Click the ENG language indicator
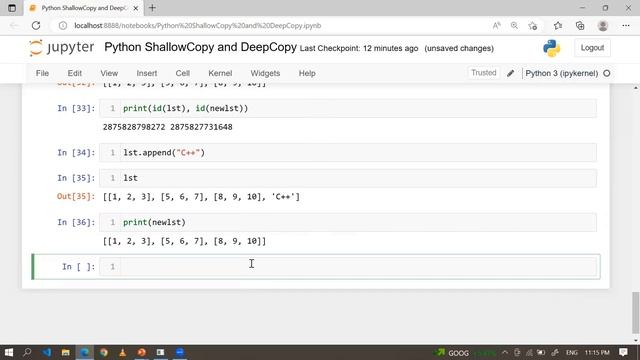This screenshot has width=640, height=360. (x=571, y=352)
